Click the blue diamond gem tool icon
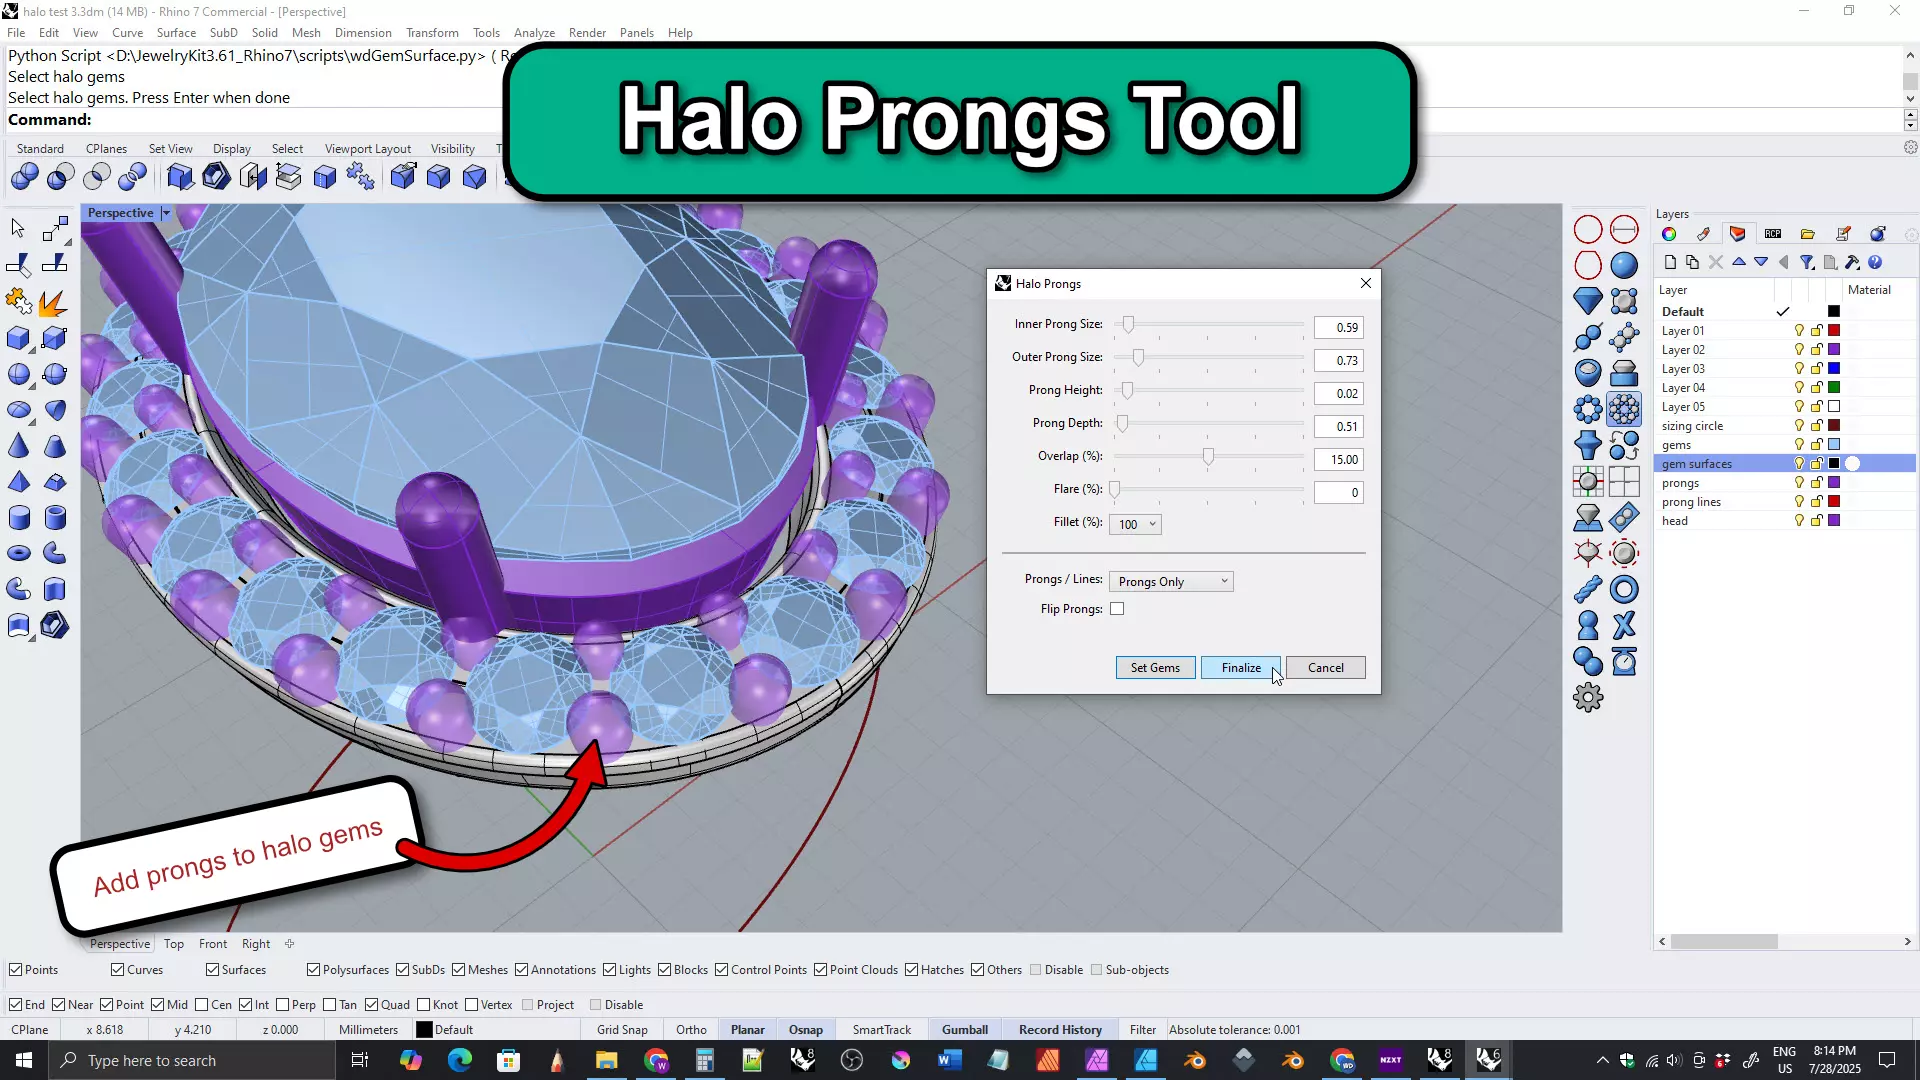The height and width of the screenshot is (1080, 1920). tap(1587, 300)
